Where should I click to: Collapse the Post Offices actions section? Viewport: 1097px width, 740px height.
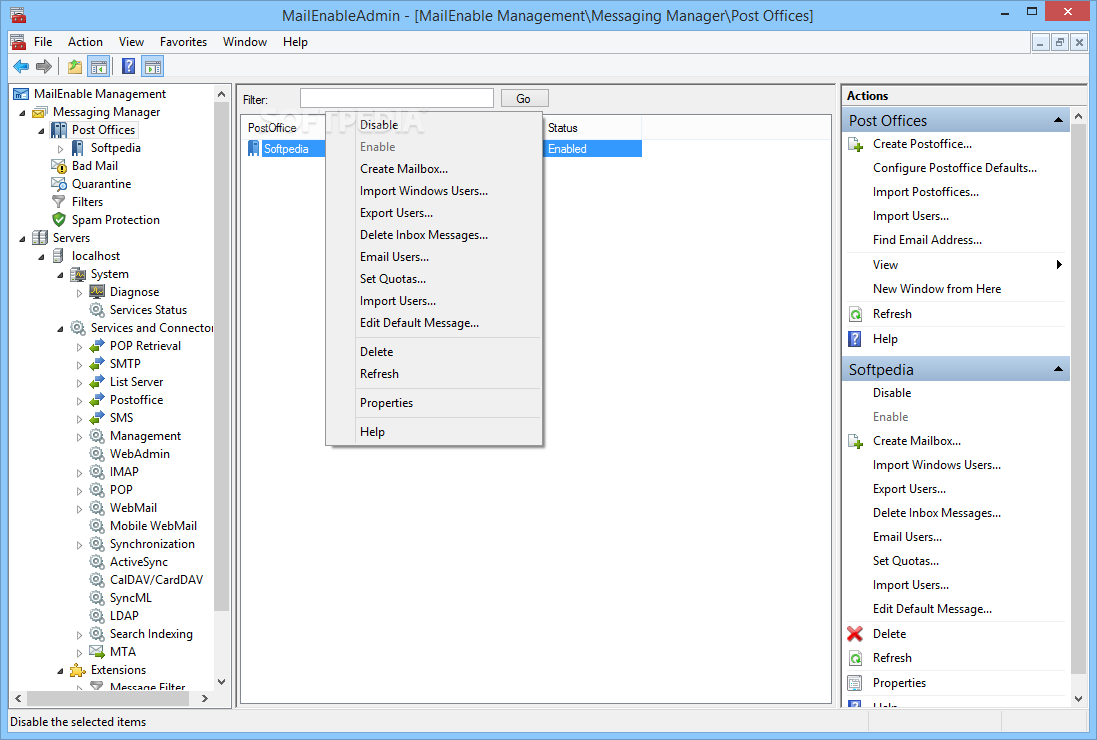(1059, 120)
